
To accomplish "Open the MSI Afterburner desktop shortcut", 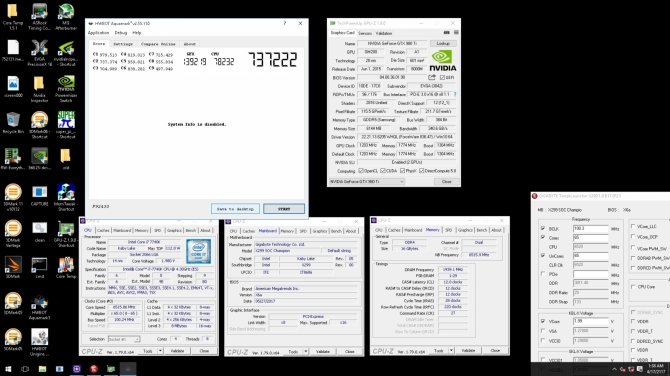I will tap(66, 16).
